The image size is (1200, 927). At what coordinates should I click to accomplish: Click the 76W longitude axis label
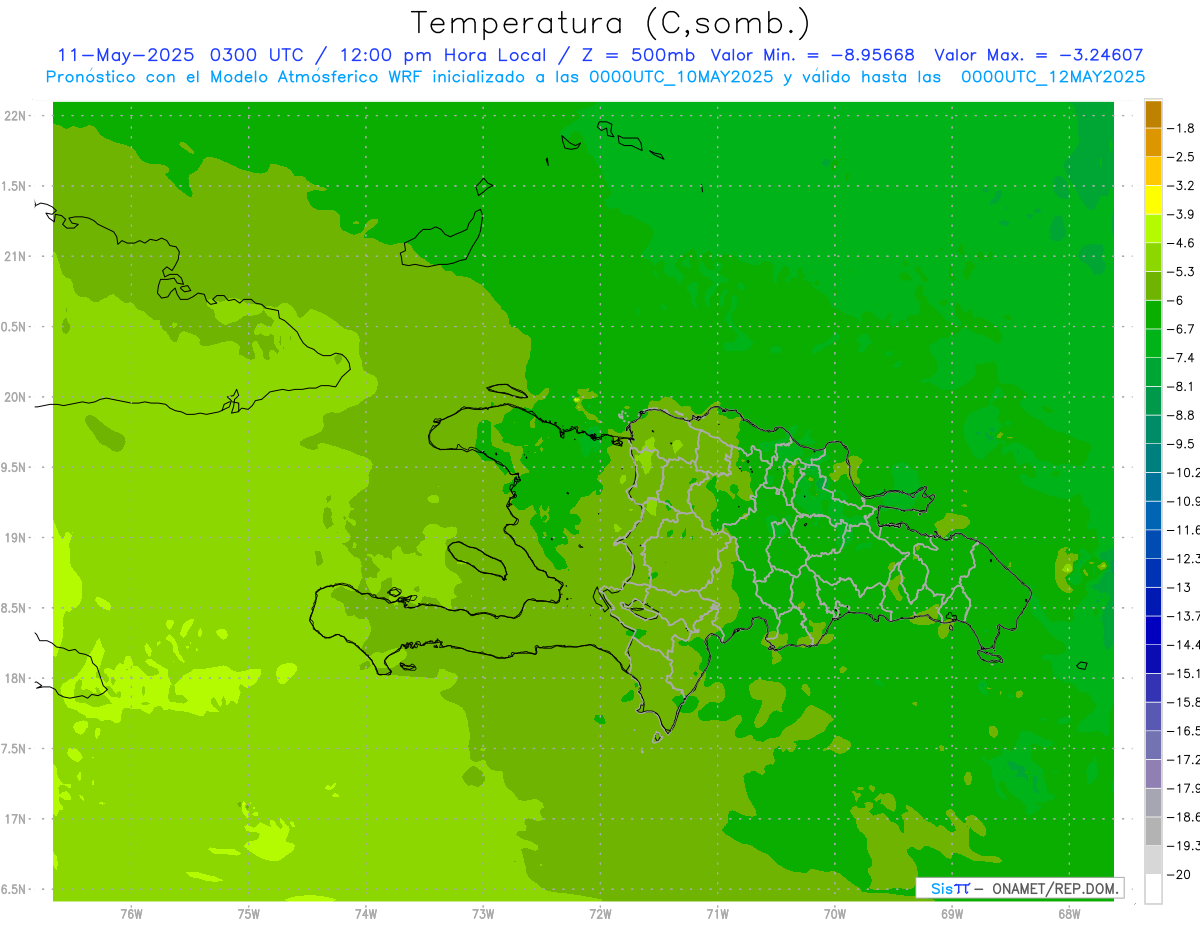pos(131,914)
